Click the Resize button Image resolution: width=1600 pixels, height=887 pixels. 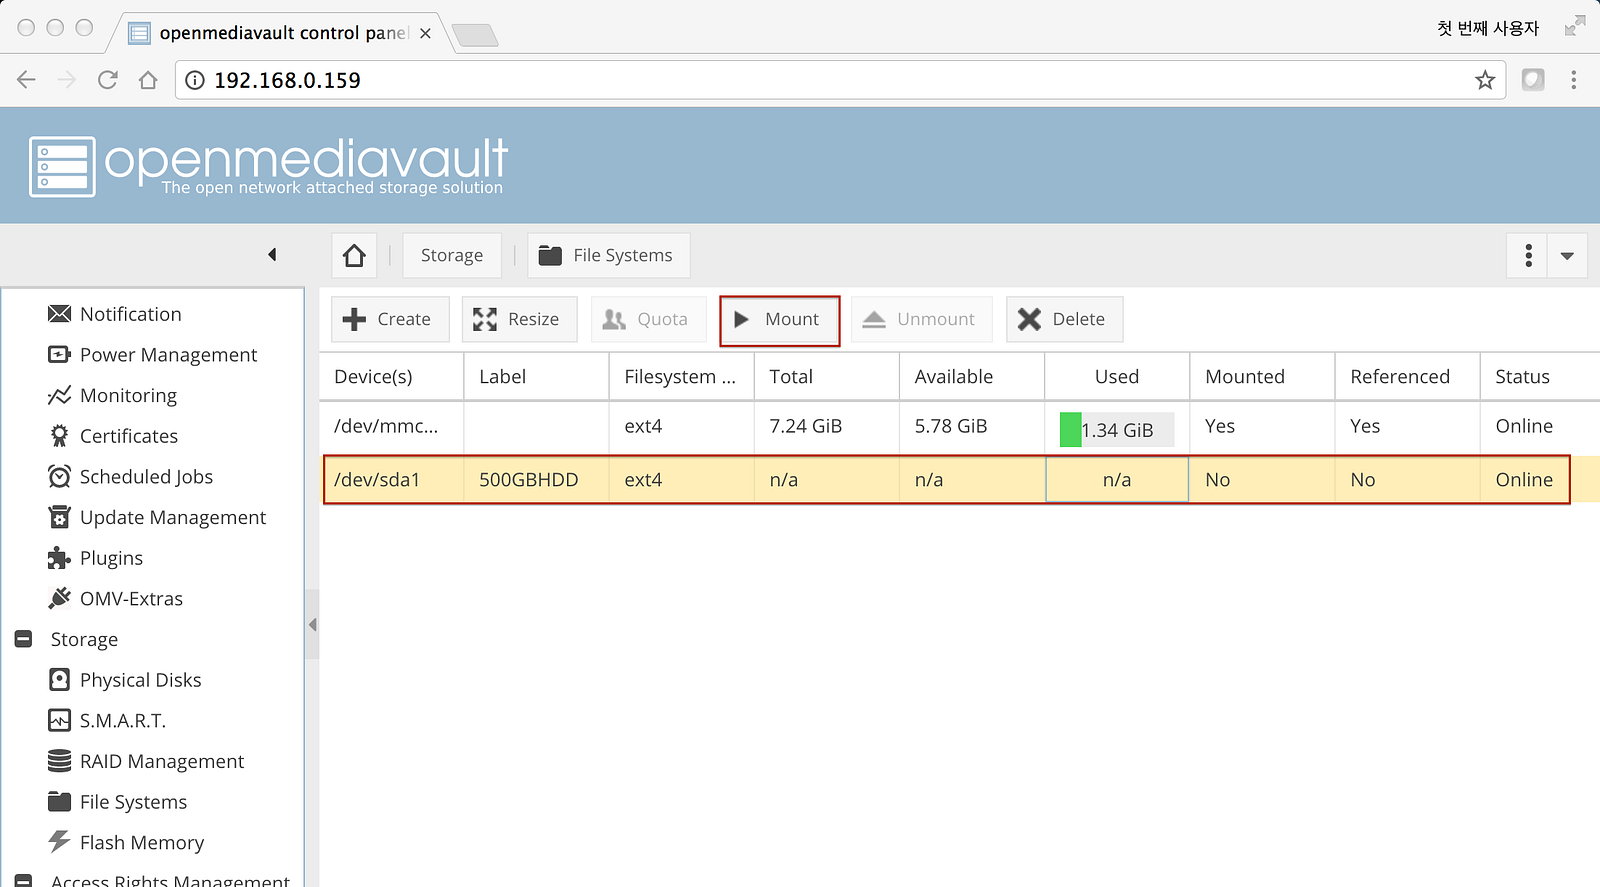click(x=519, y=319)
